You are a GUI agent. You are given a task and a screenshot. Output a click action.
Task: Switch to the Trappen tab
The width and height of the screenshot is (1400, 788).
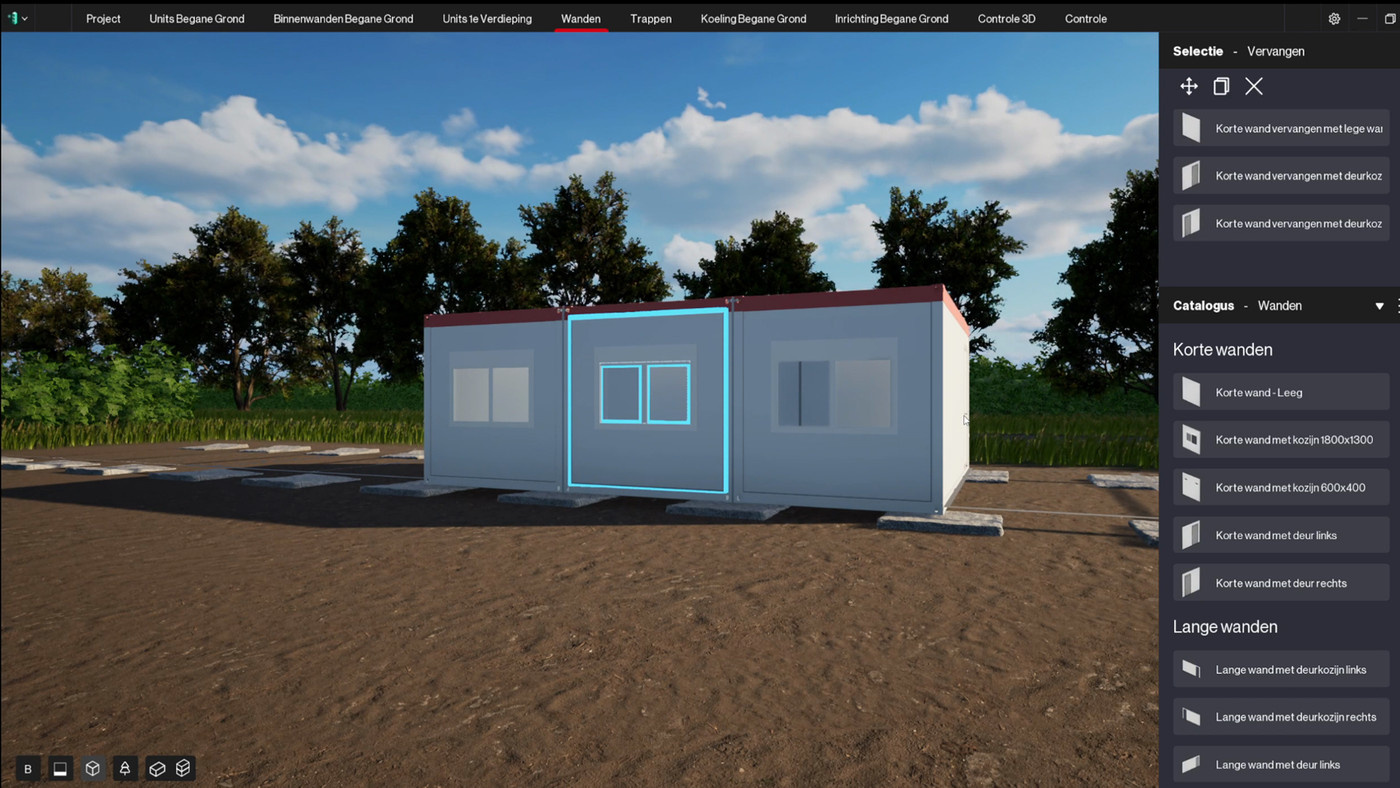[651, 19]
